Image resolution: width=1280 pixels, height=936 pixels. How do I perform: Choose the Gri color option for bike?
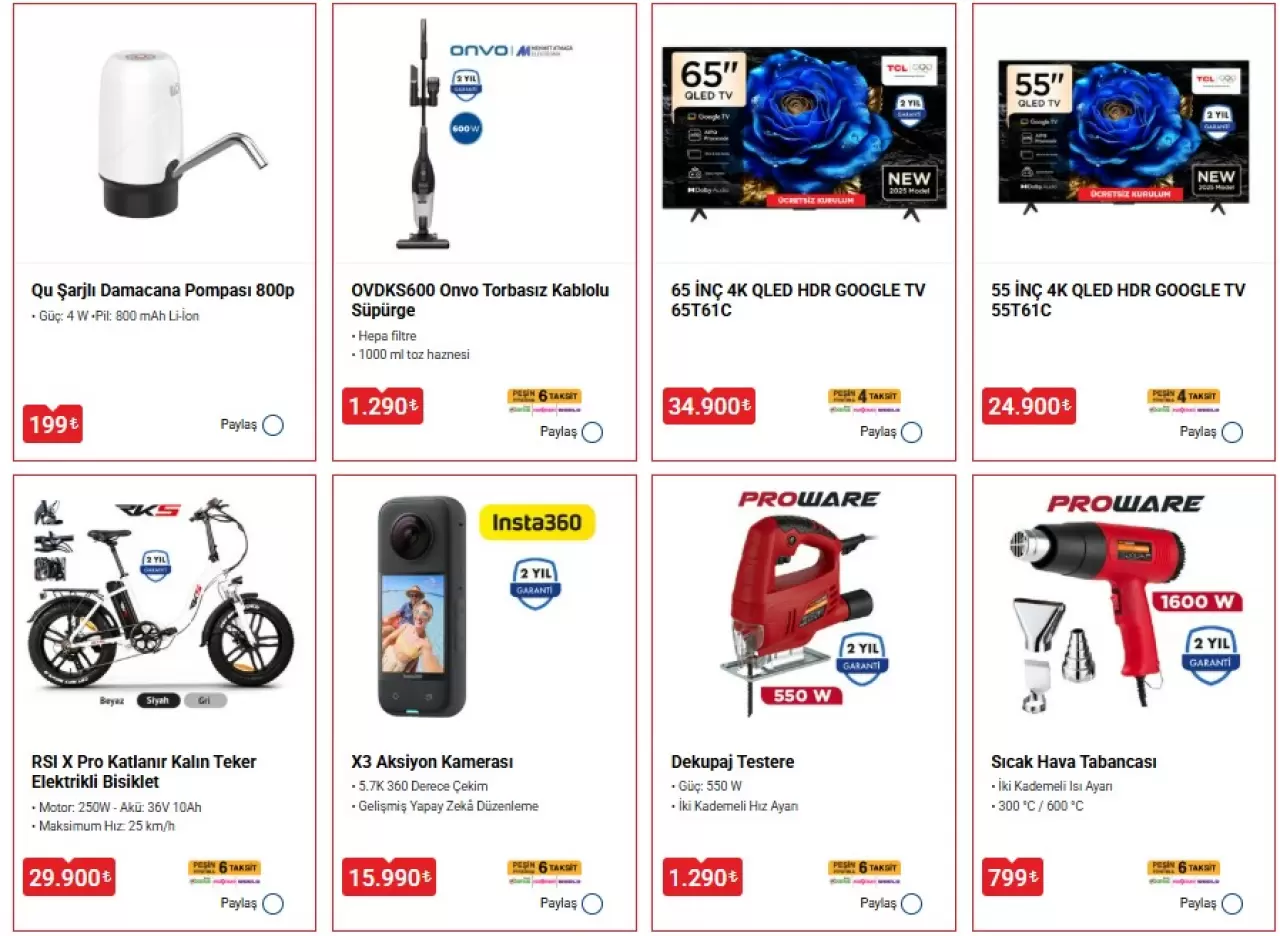pyautogui.click(x=204, y=701)
